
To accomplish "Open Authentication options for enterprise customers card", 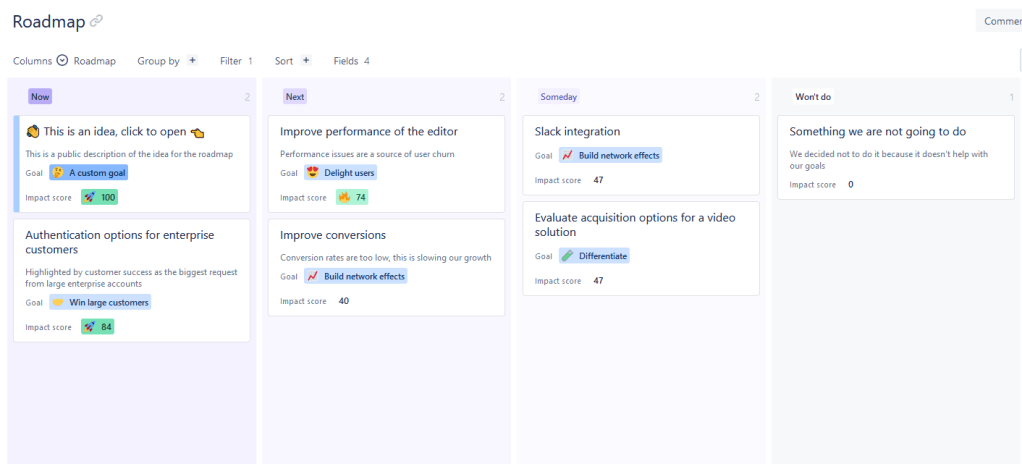I will point(119,242).
